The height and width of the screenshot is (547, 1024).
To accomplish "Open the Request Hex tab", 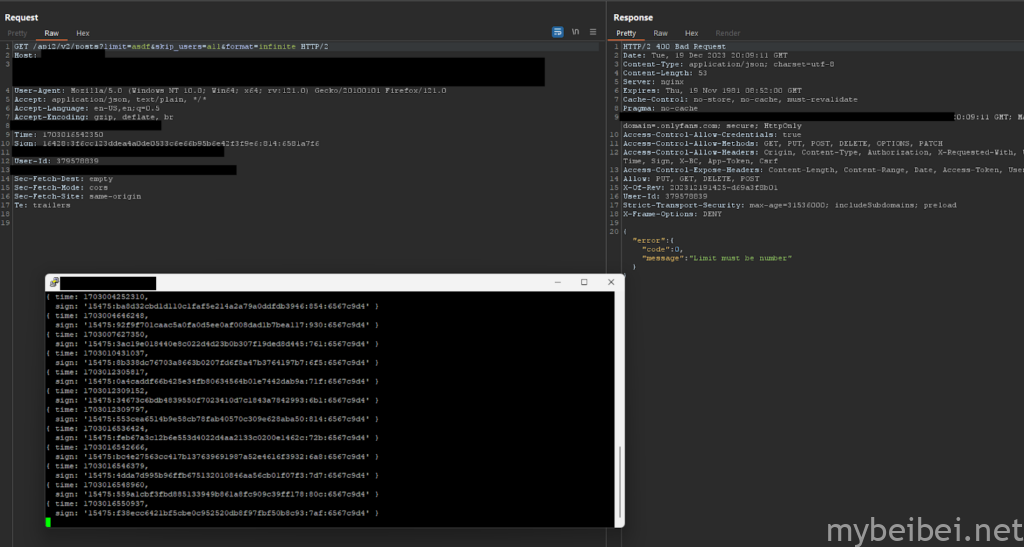I will coord(82,33).
